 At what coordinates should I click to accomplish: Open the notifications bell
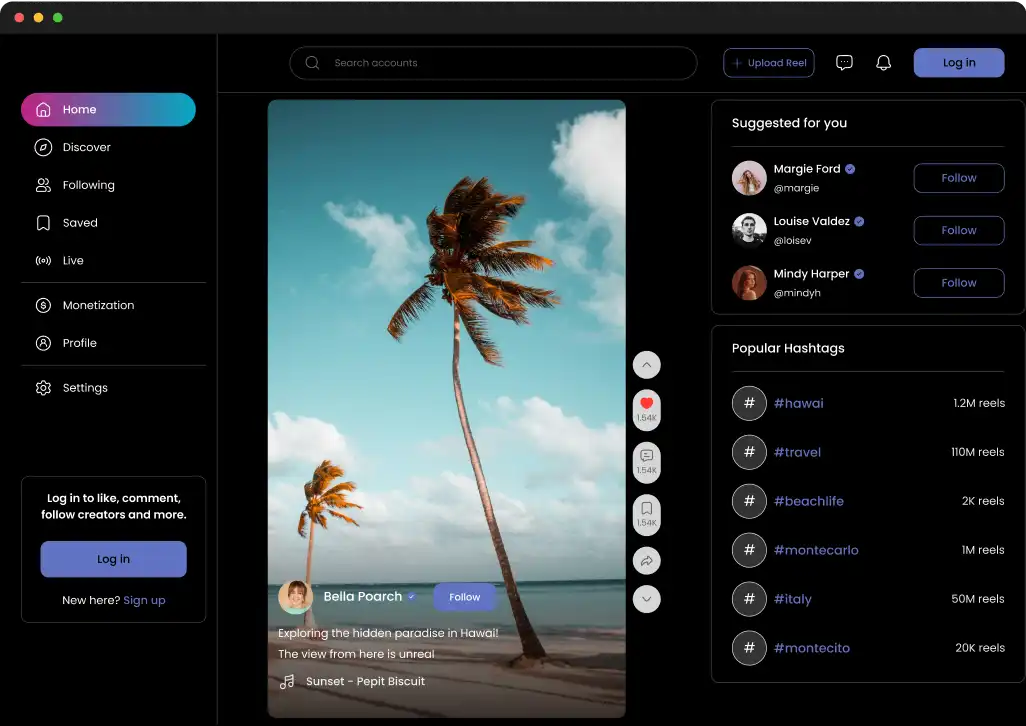(x=883, y=63)
